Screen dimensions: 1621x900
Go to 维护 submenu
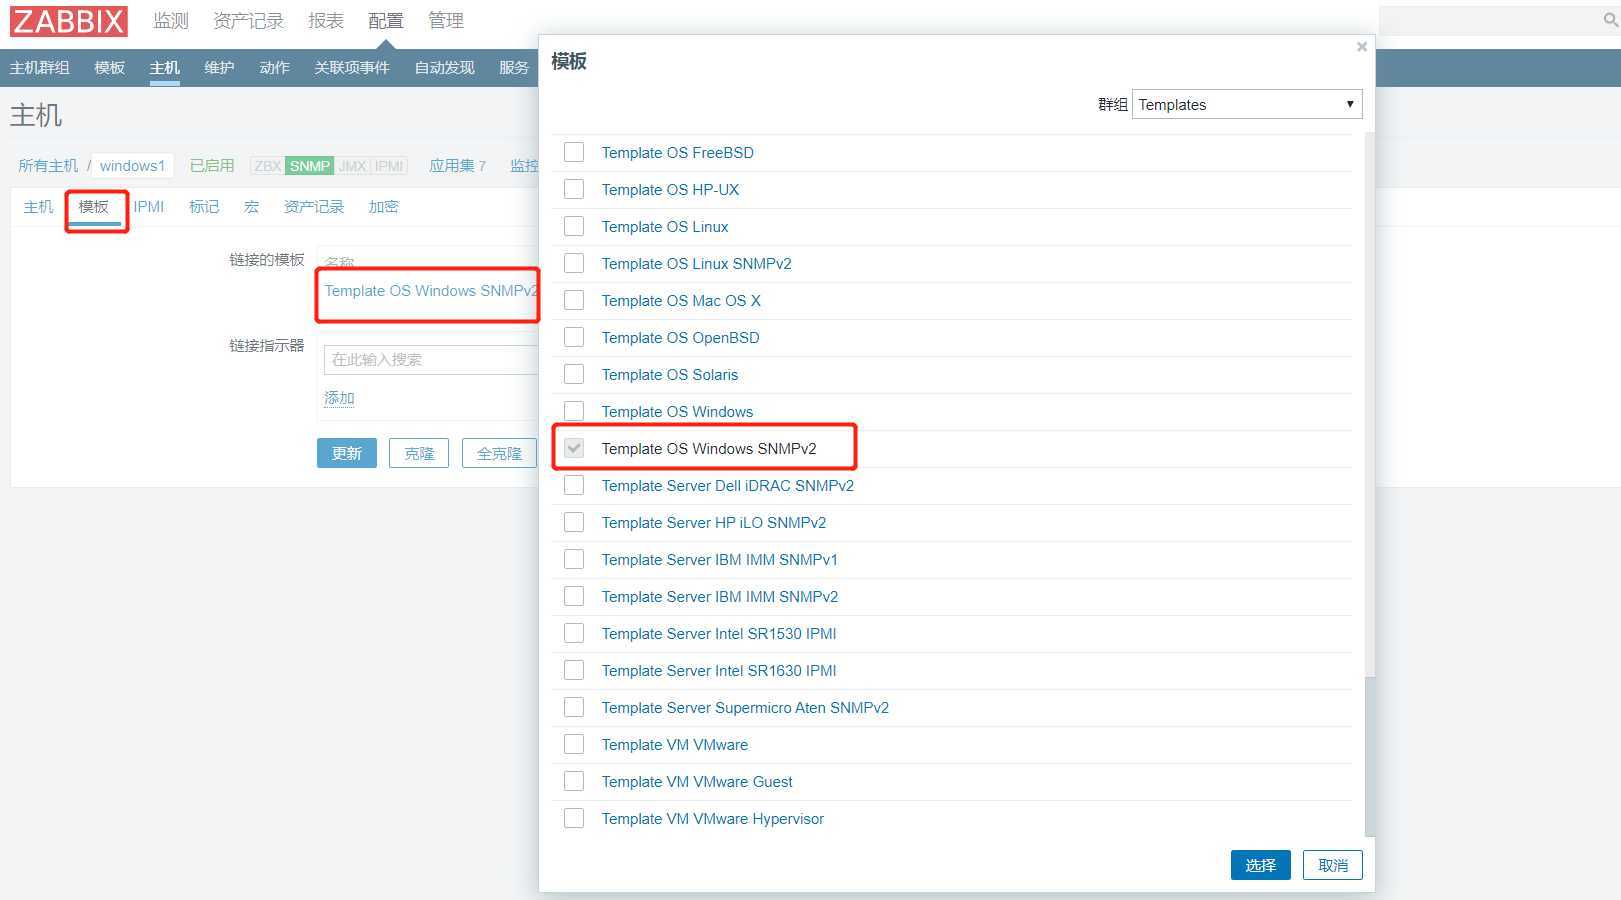coord(219,67)
